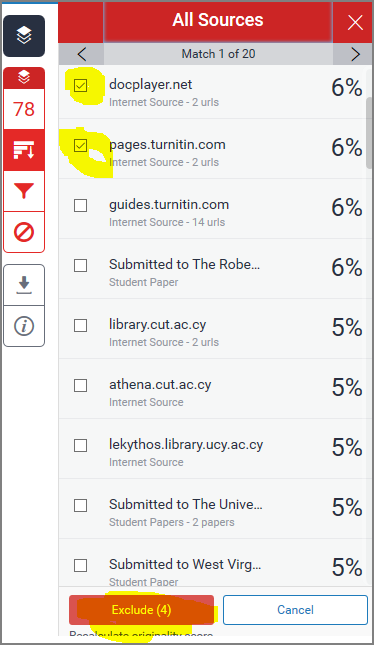Go to previous match arrow
The width and height of the screenshot is (374, 645).
81,54
